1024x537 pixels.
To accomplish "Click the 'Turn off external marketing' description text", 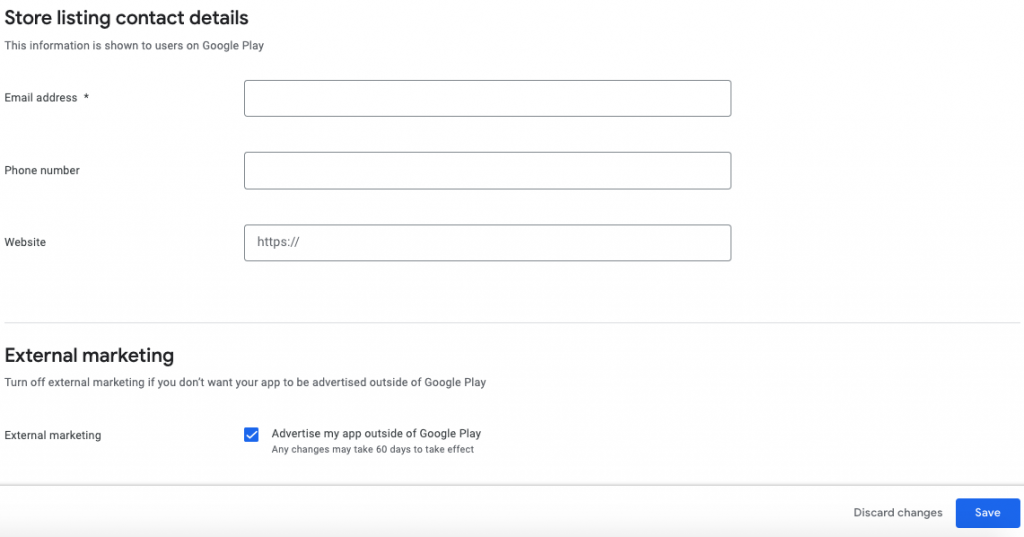I will pyautogui.click(x=245, y=382).
